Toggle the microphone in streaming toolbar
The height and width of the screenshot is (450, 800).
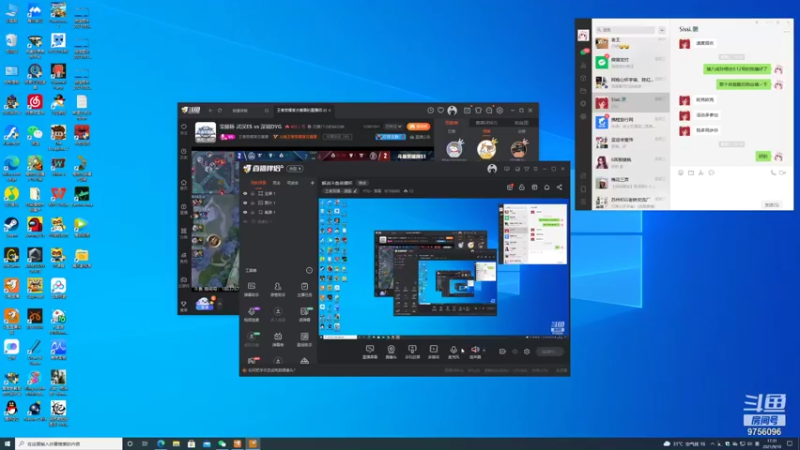[453, 351]
